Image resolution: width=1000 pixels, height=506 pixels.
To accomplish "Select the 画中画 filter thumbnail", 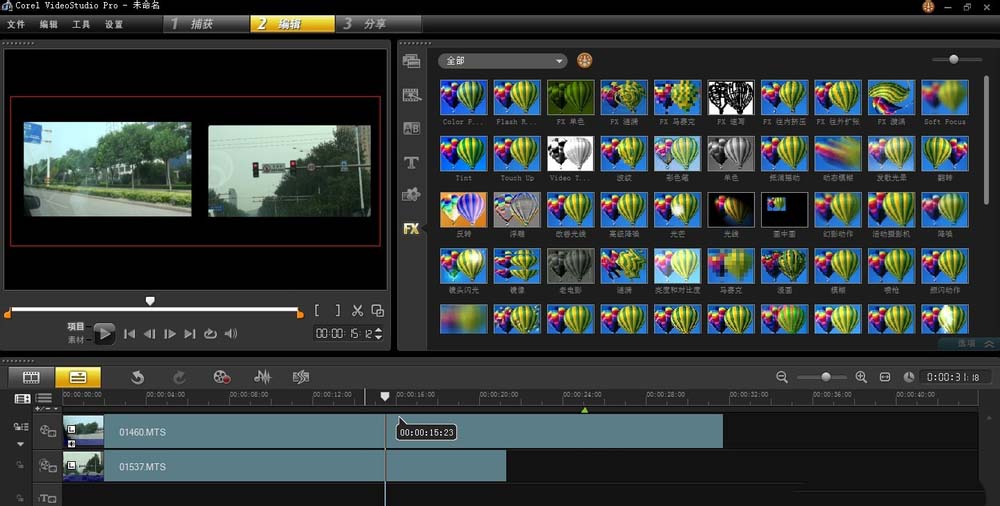I will click(784, 209).
